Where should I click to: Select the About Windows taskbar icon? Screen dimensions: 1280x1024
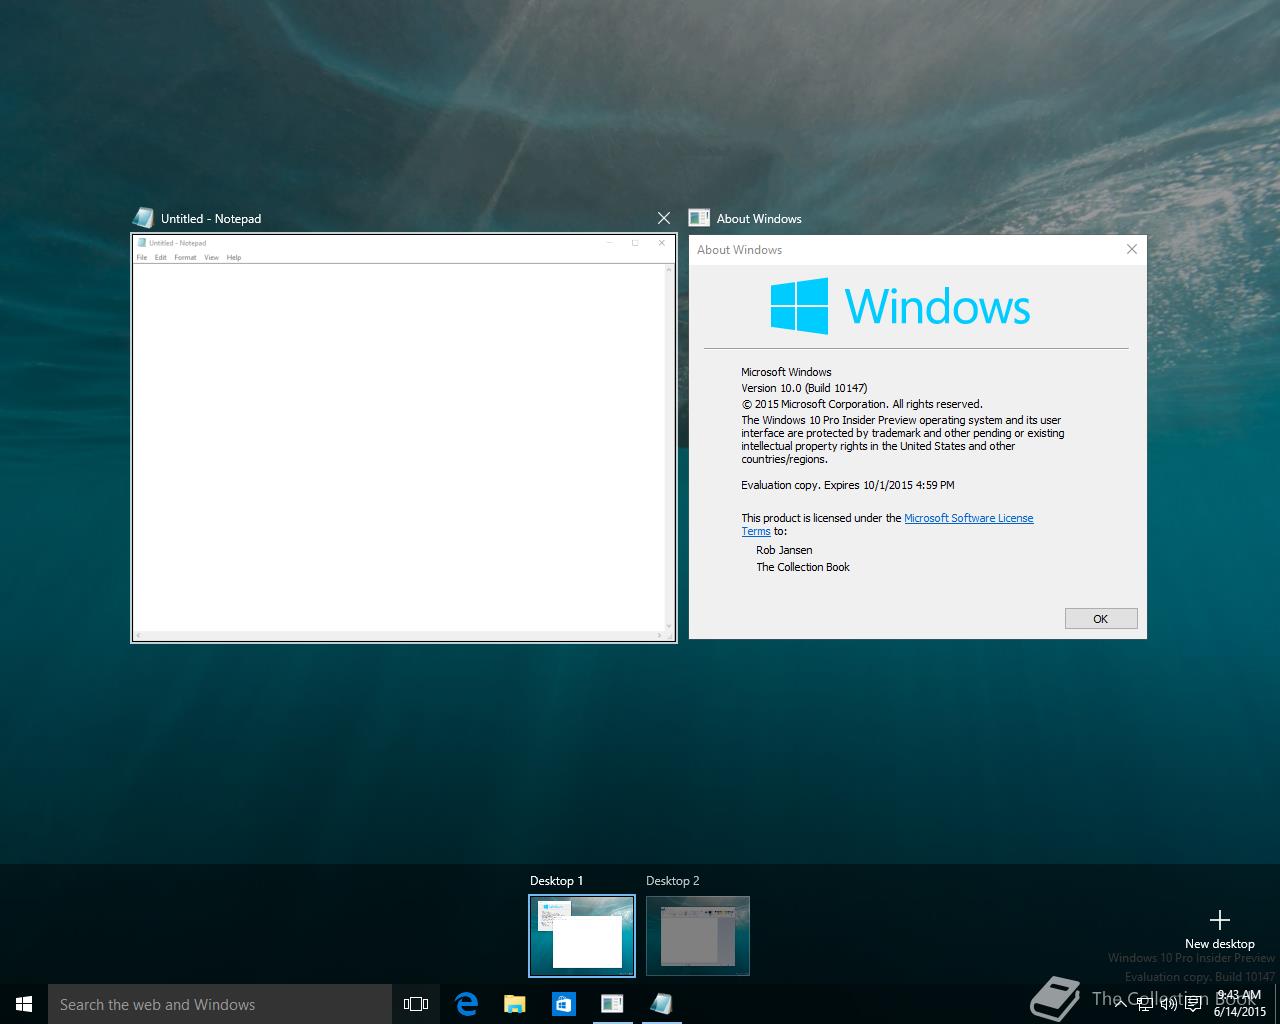(x=612, y=1004)
